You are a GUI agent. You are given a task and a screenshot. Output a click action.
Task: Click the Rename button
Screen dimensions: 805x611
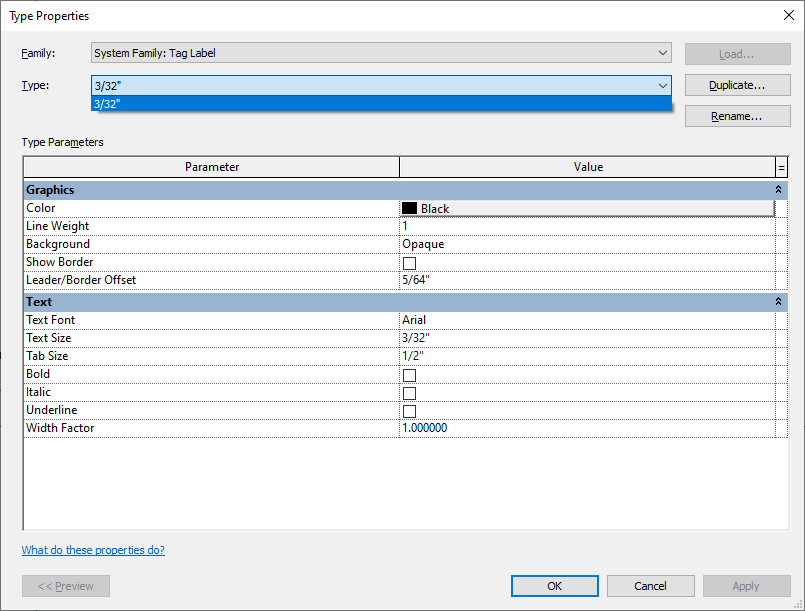(x=736, y=116)
